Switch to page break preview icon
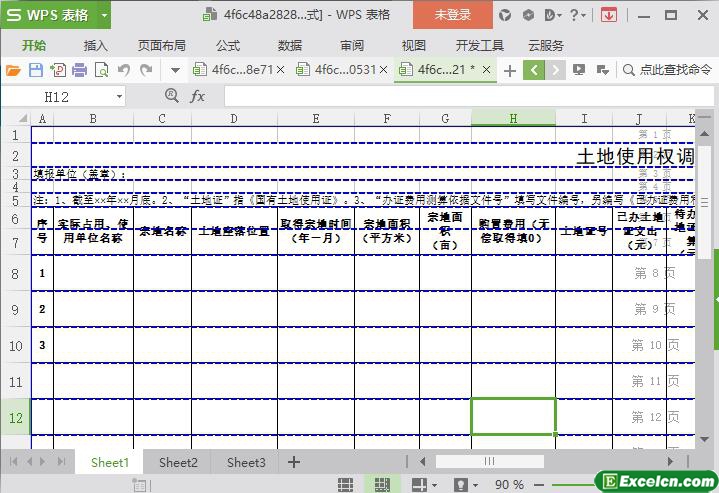Image resolution: width=719 pixels, height=493 pixels. pos(382,484)
